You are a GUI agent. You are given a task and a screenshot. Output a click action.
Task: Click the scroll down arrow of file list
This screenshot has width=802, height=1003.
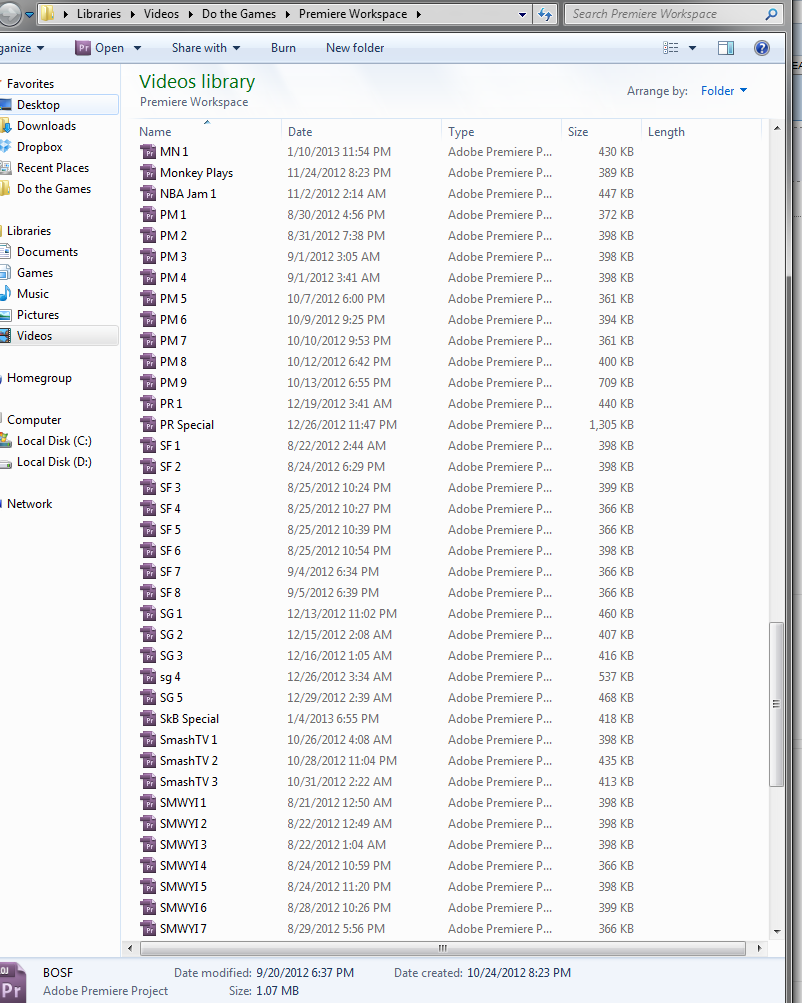[776, 931]
